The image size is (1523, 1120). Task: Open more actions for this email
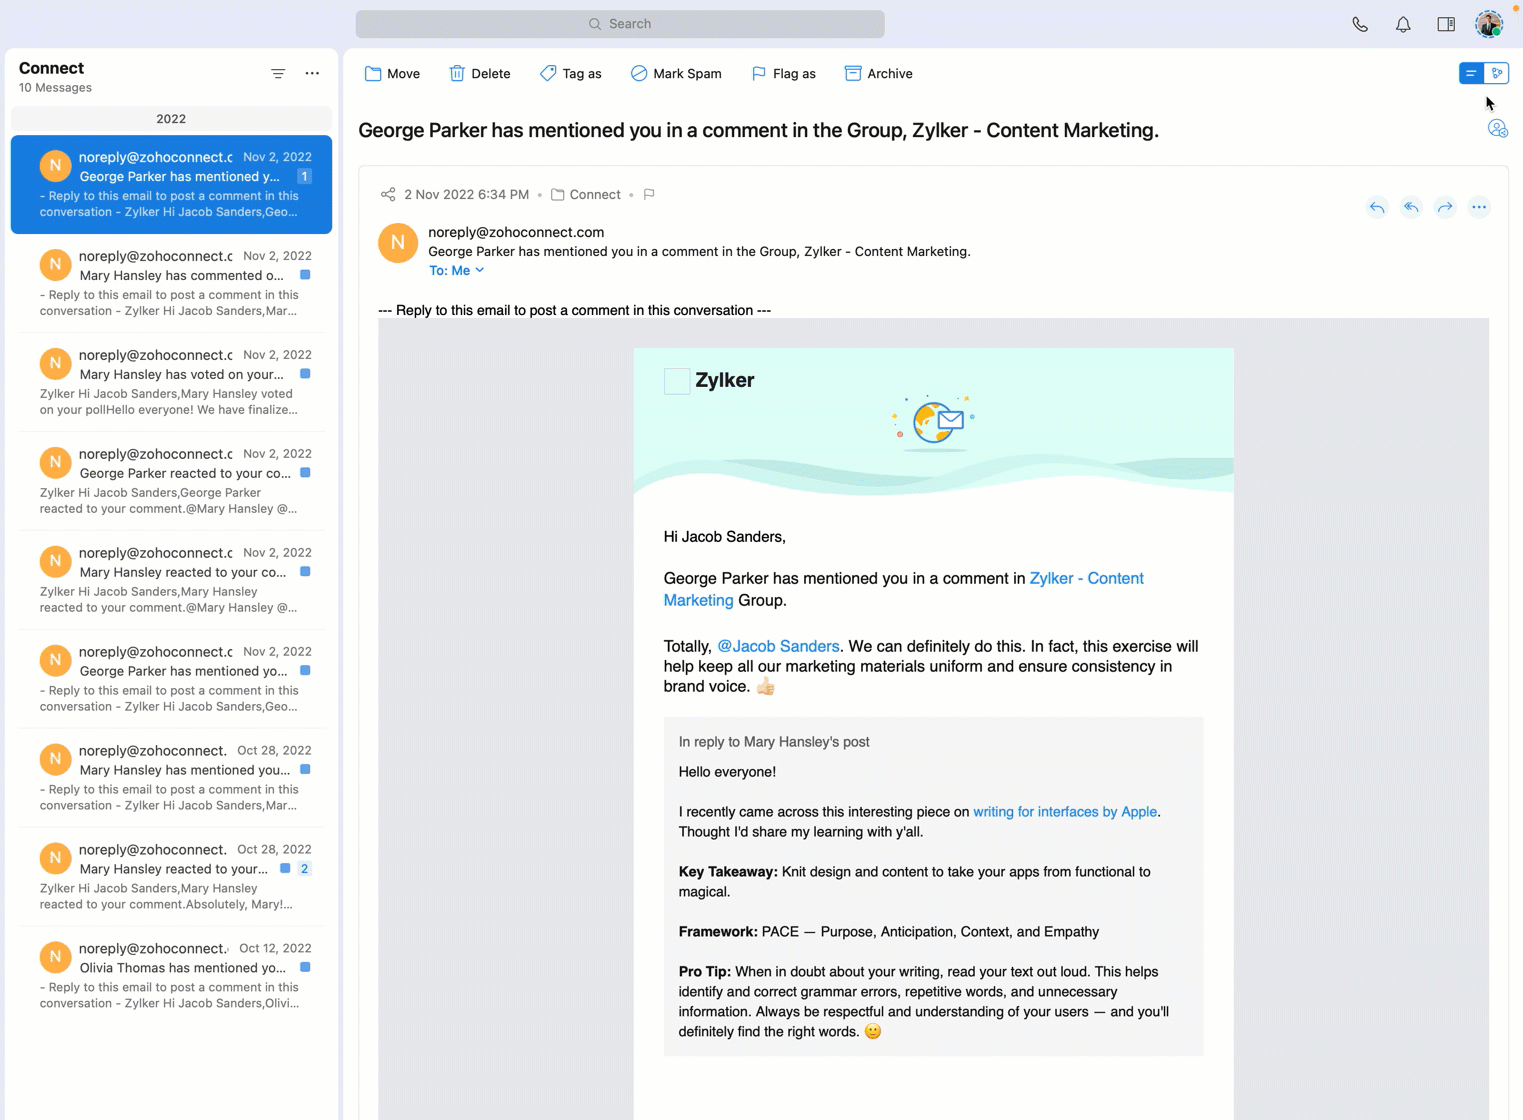click(x=1479, y=207)
